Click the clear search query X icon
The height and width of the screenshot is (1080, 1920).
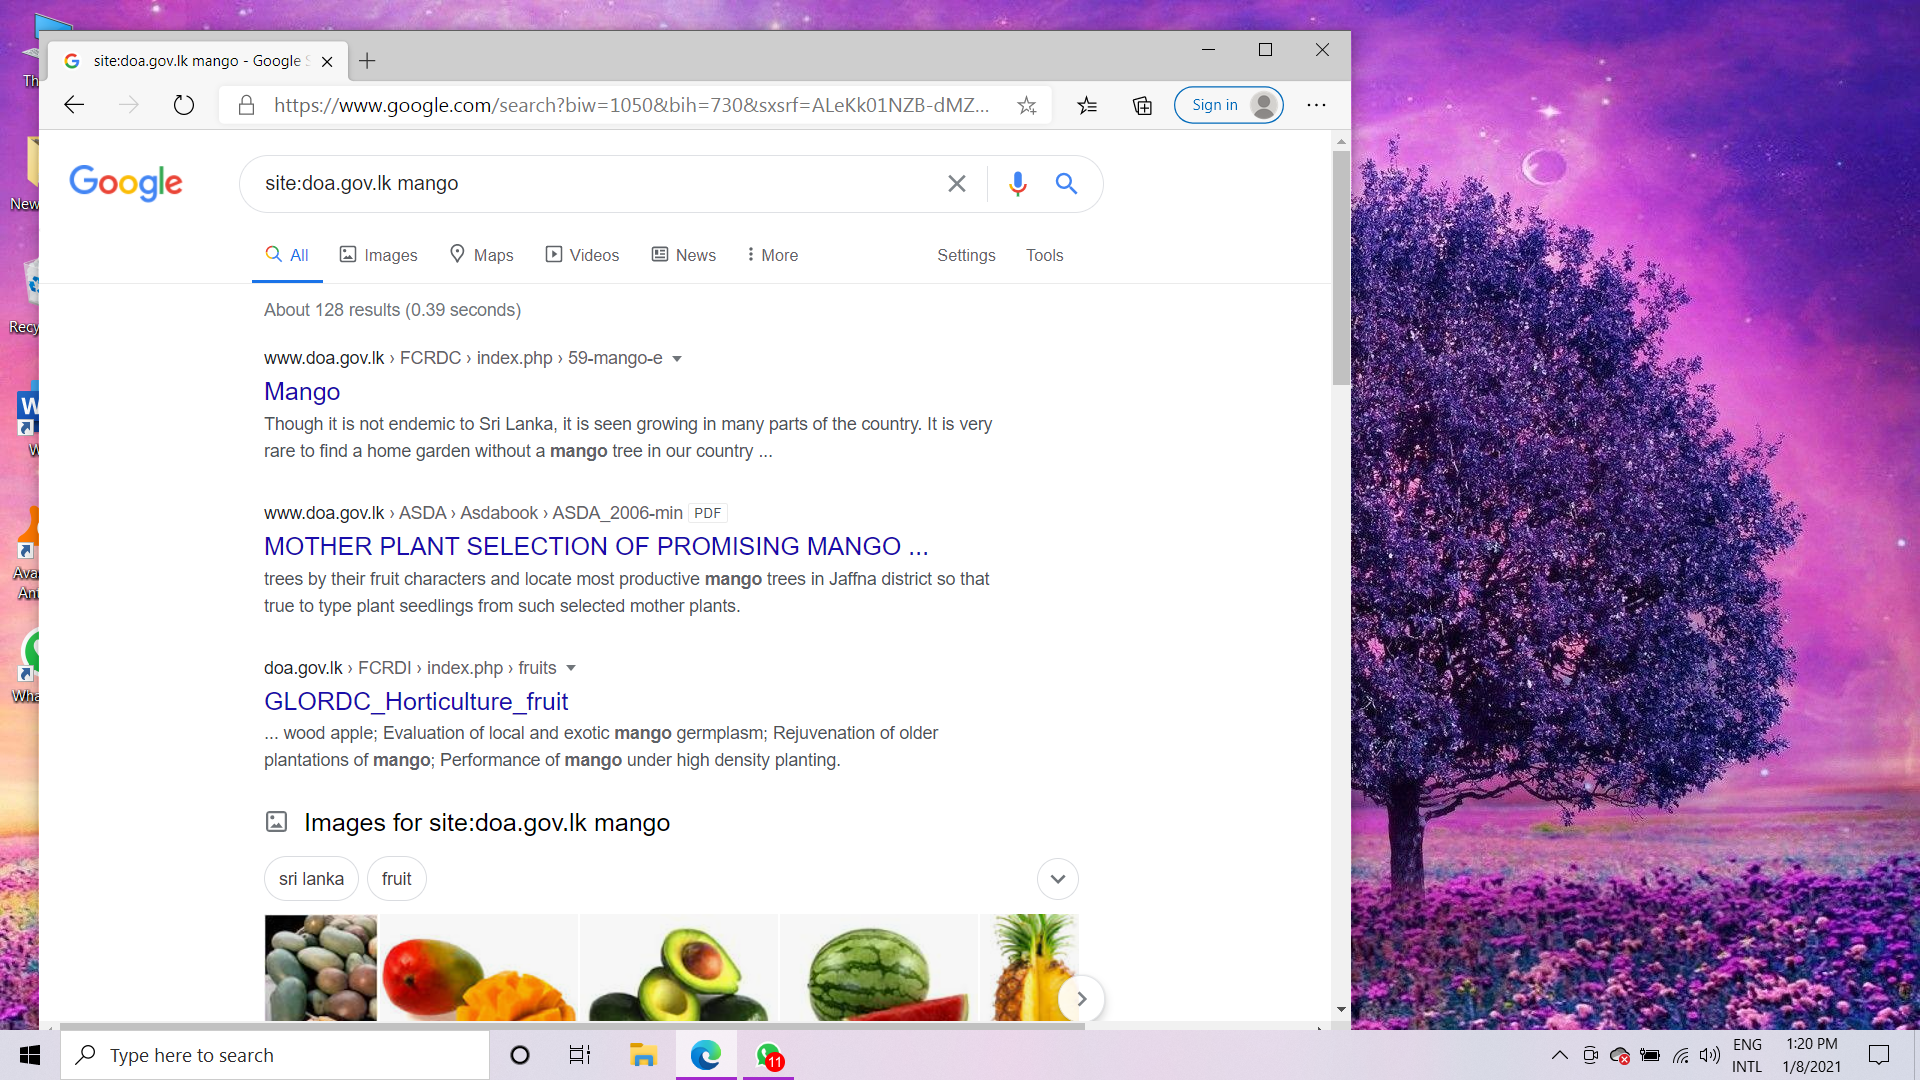point(957,183)
